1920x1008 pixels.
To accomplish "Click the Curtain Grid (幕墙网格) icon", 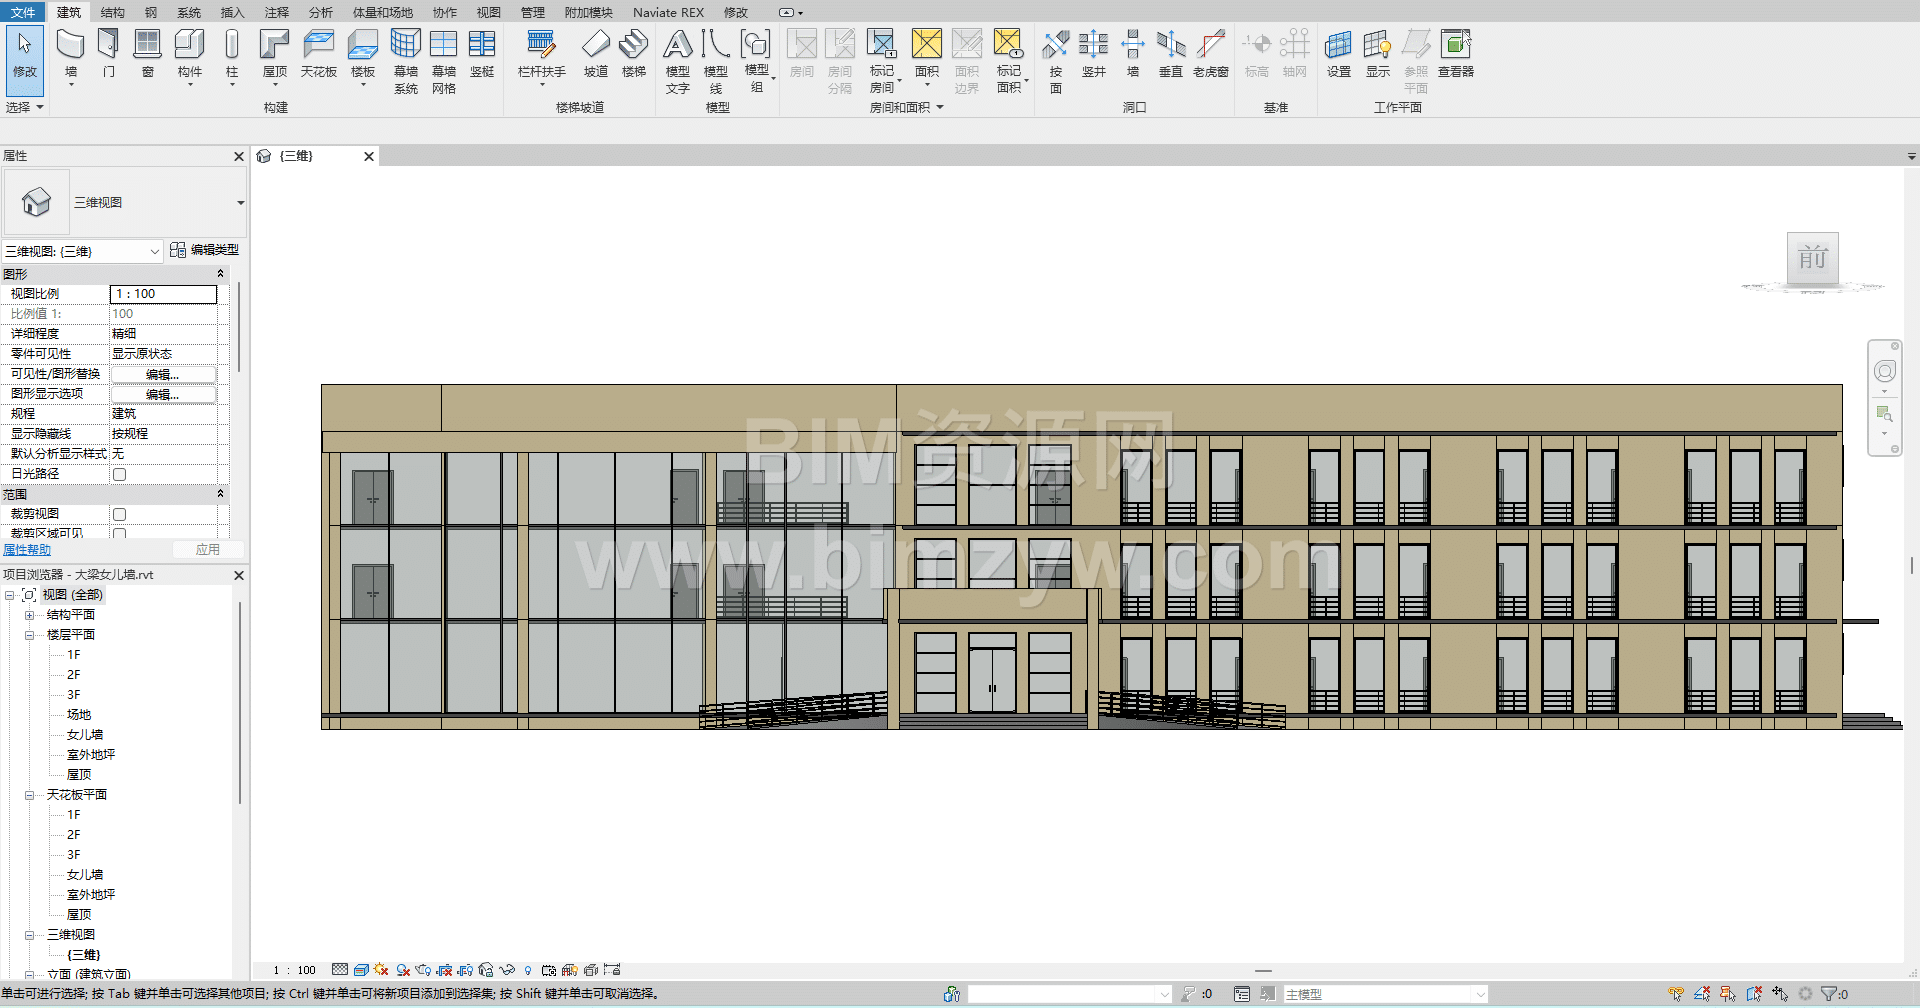I will (x=443, y=46).
